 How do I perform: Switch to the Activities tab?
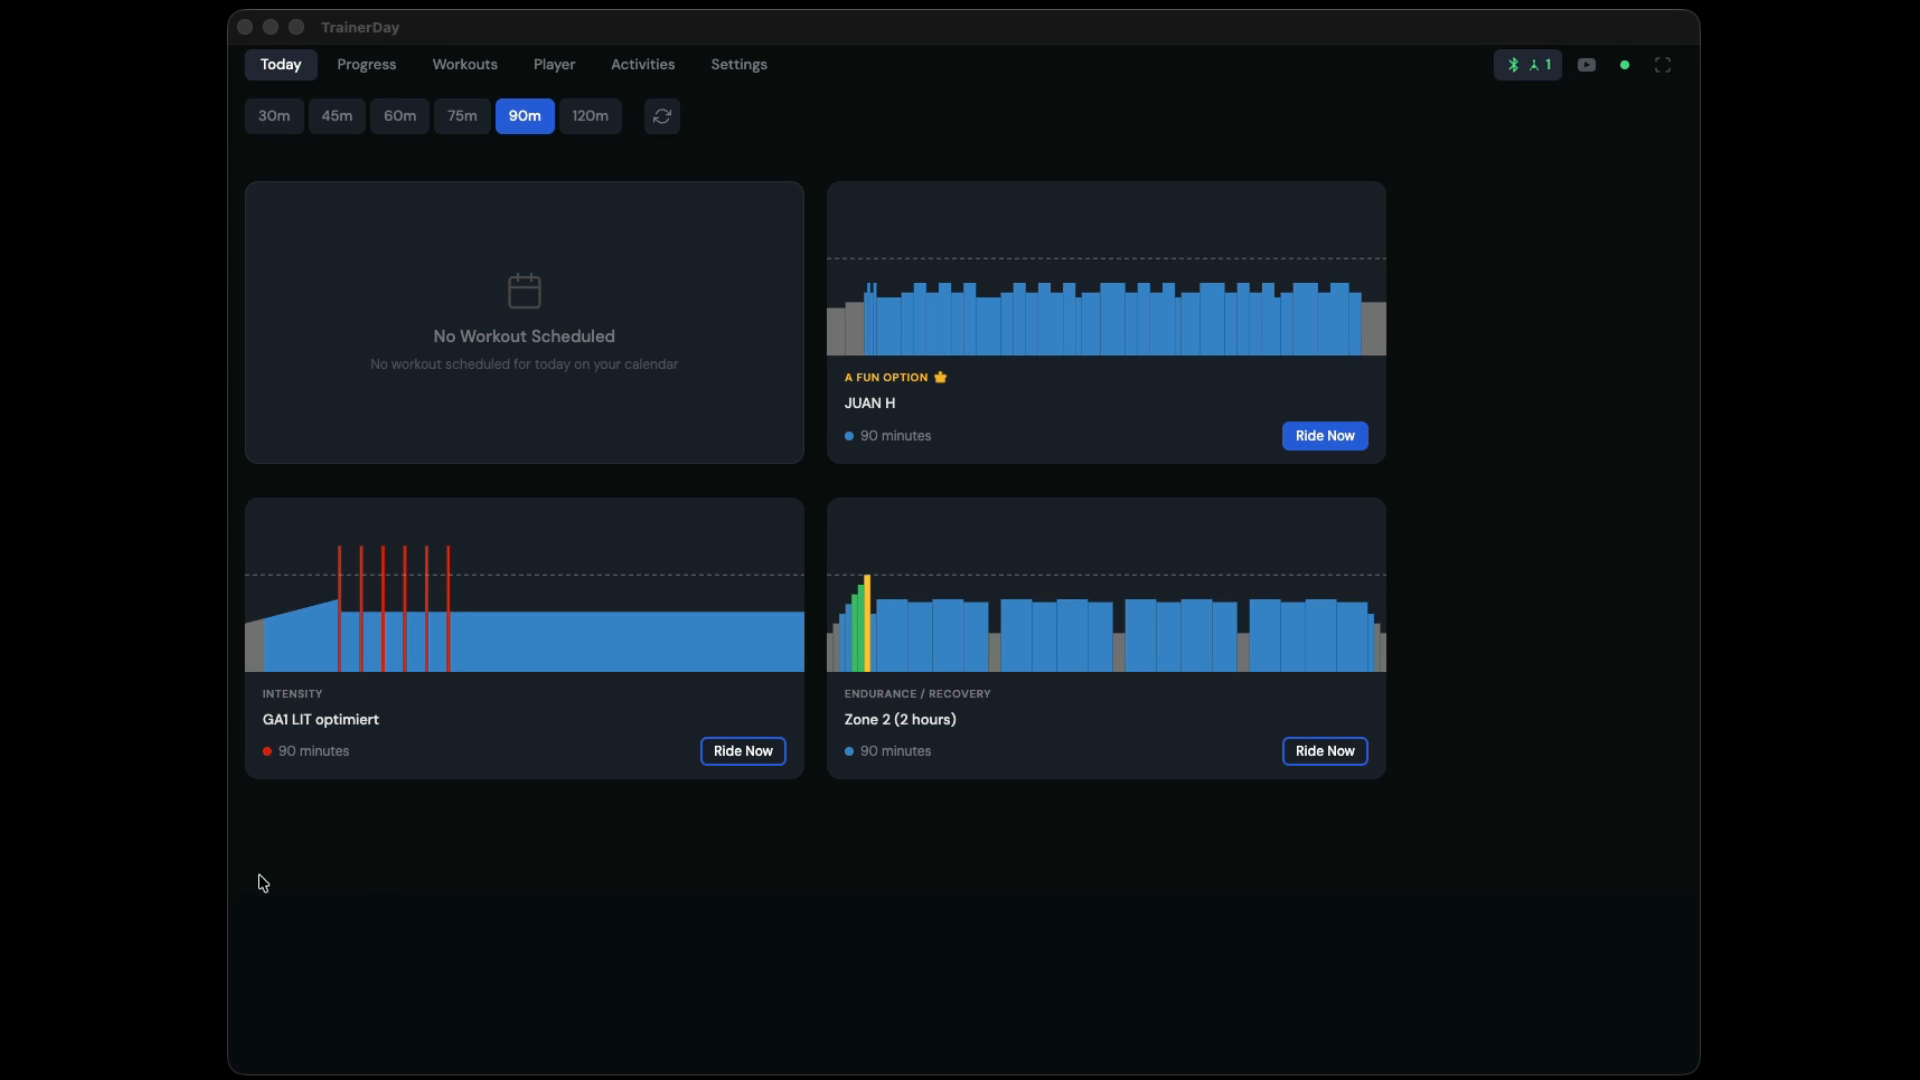[x=642, y=64]
